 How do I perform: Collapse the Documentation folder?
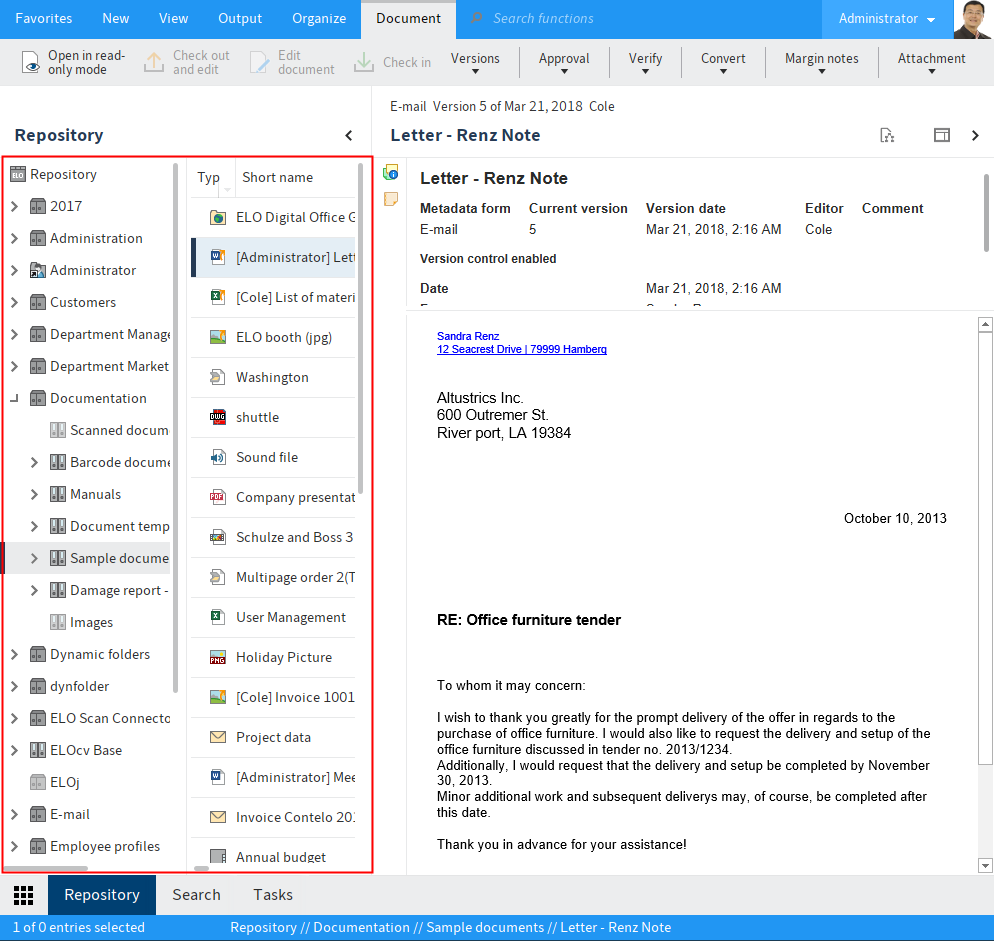(14, 399)
